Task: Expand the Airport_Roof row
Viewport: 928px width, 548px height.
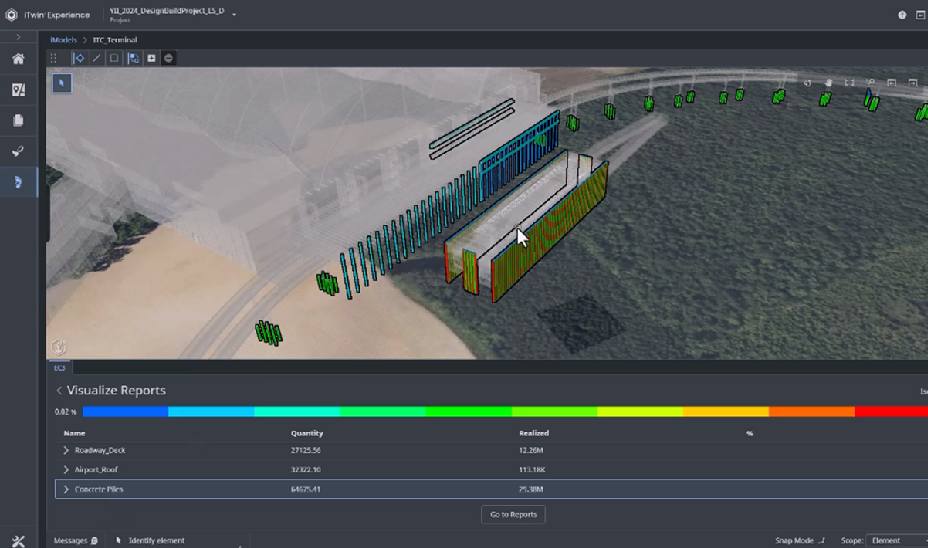Action: point(67,469)
